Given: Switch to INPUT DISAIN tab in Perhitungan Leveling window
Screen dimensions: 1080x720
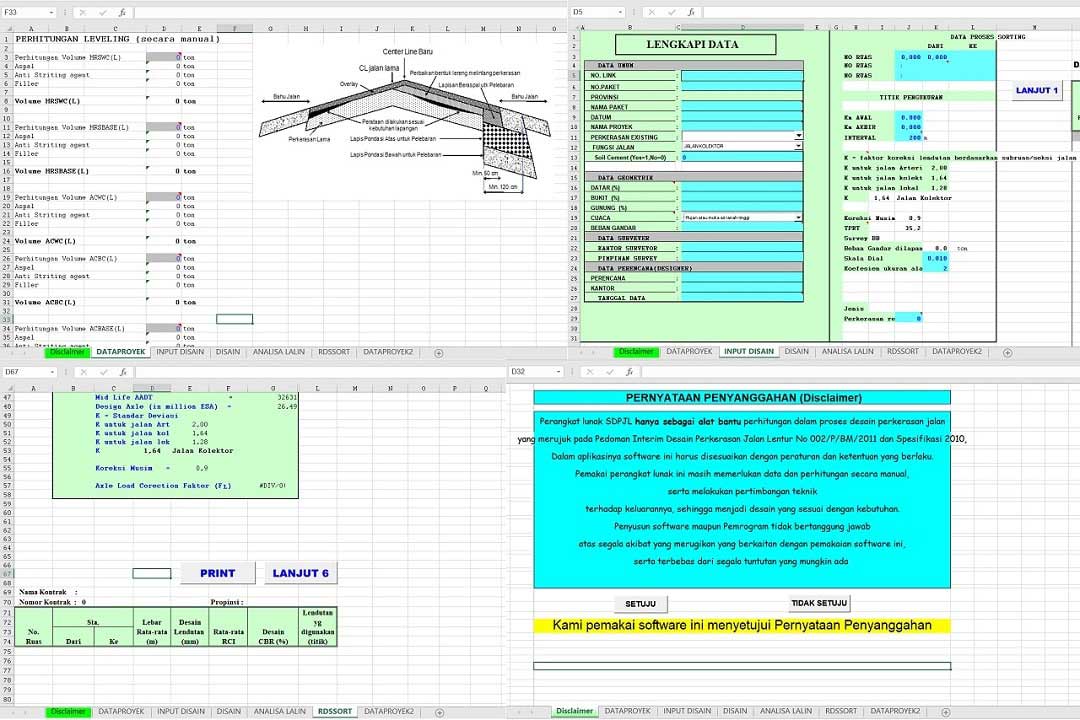Looking at the screenshot, I should pyautogui.click(x=180, y=352).
